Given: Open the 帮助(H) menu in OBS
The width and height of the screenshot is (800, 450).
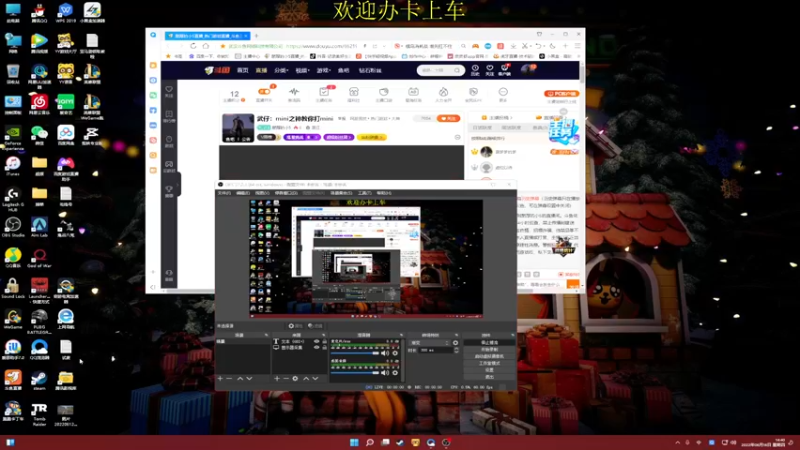Looking at the screenshot, I should coord(384,193).
